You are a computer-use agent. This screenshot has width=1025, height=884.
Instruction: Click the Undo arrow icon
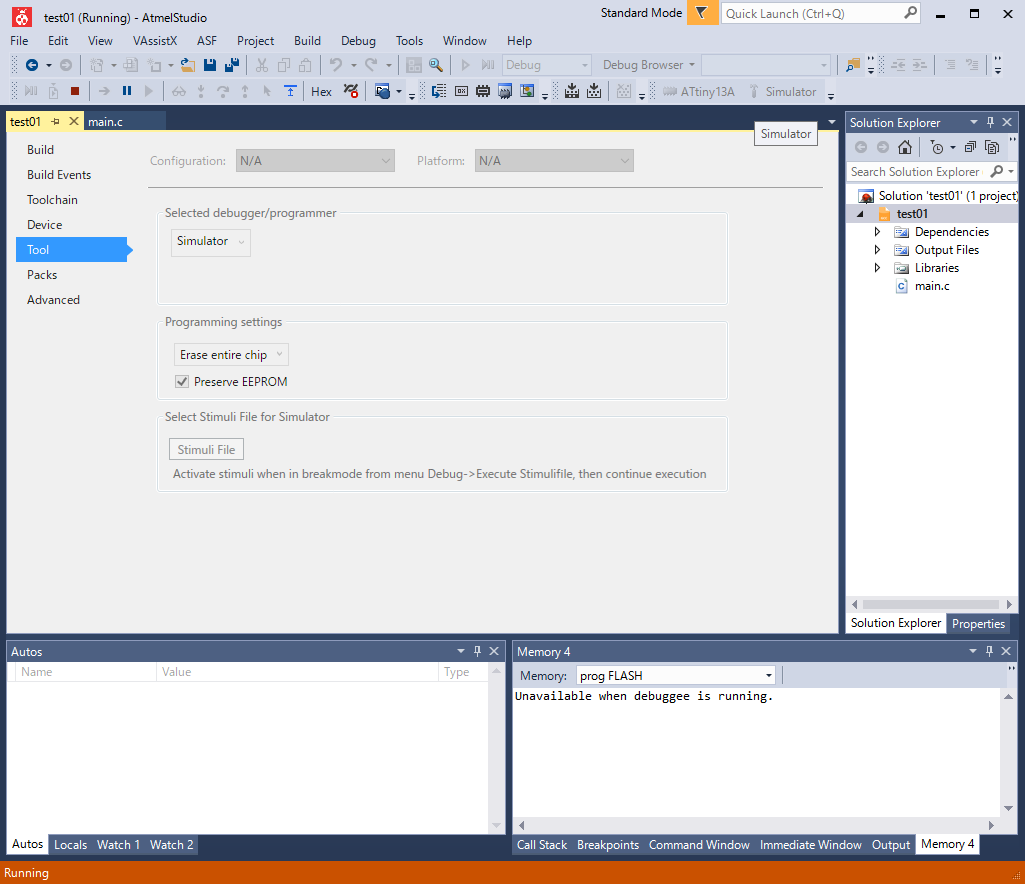(x=335, y=65)
